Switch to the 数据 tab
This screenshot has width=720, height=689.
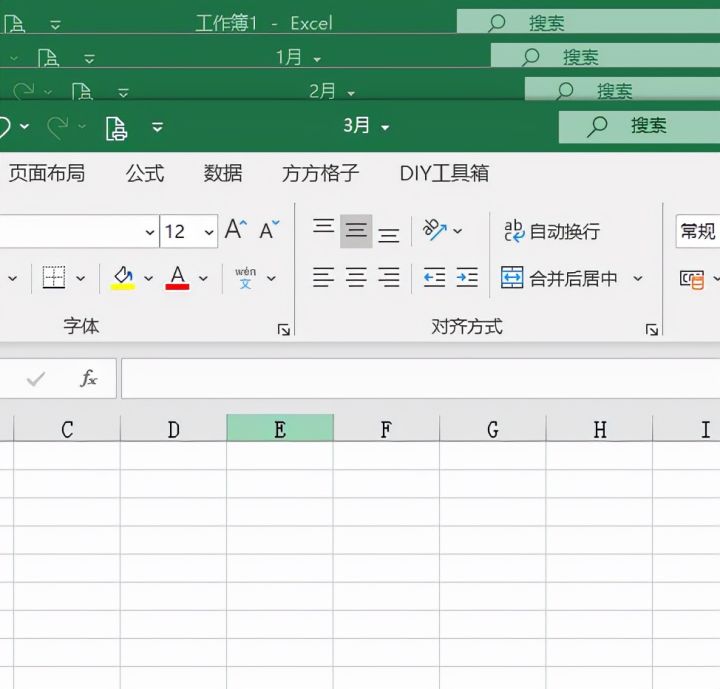pyautogui.click(x=223, y=174)
